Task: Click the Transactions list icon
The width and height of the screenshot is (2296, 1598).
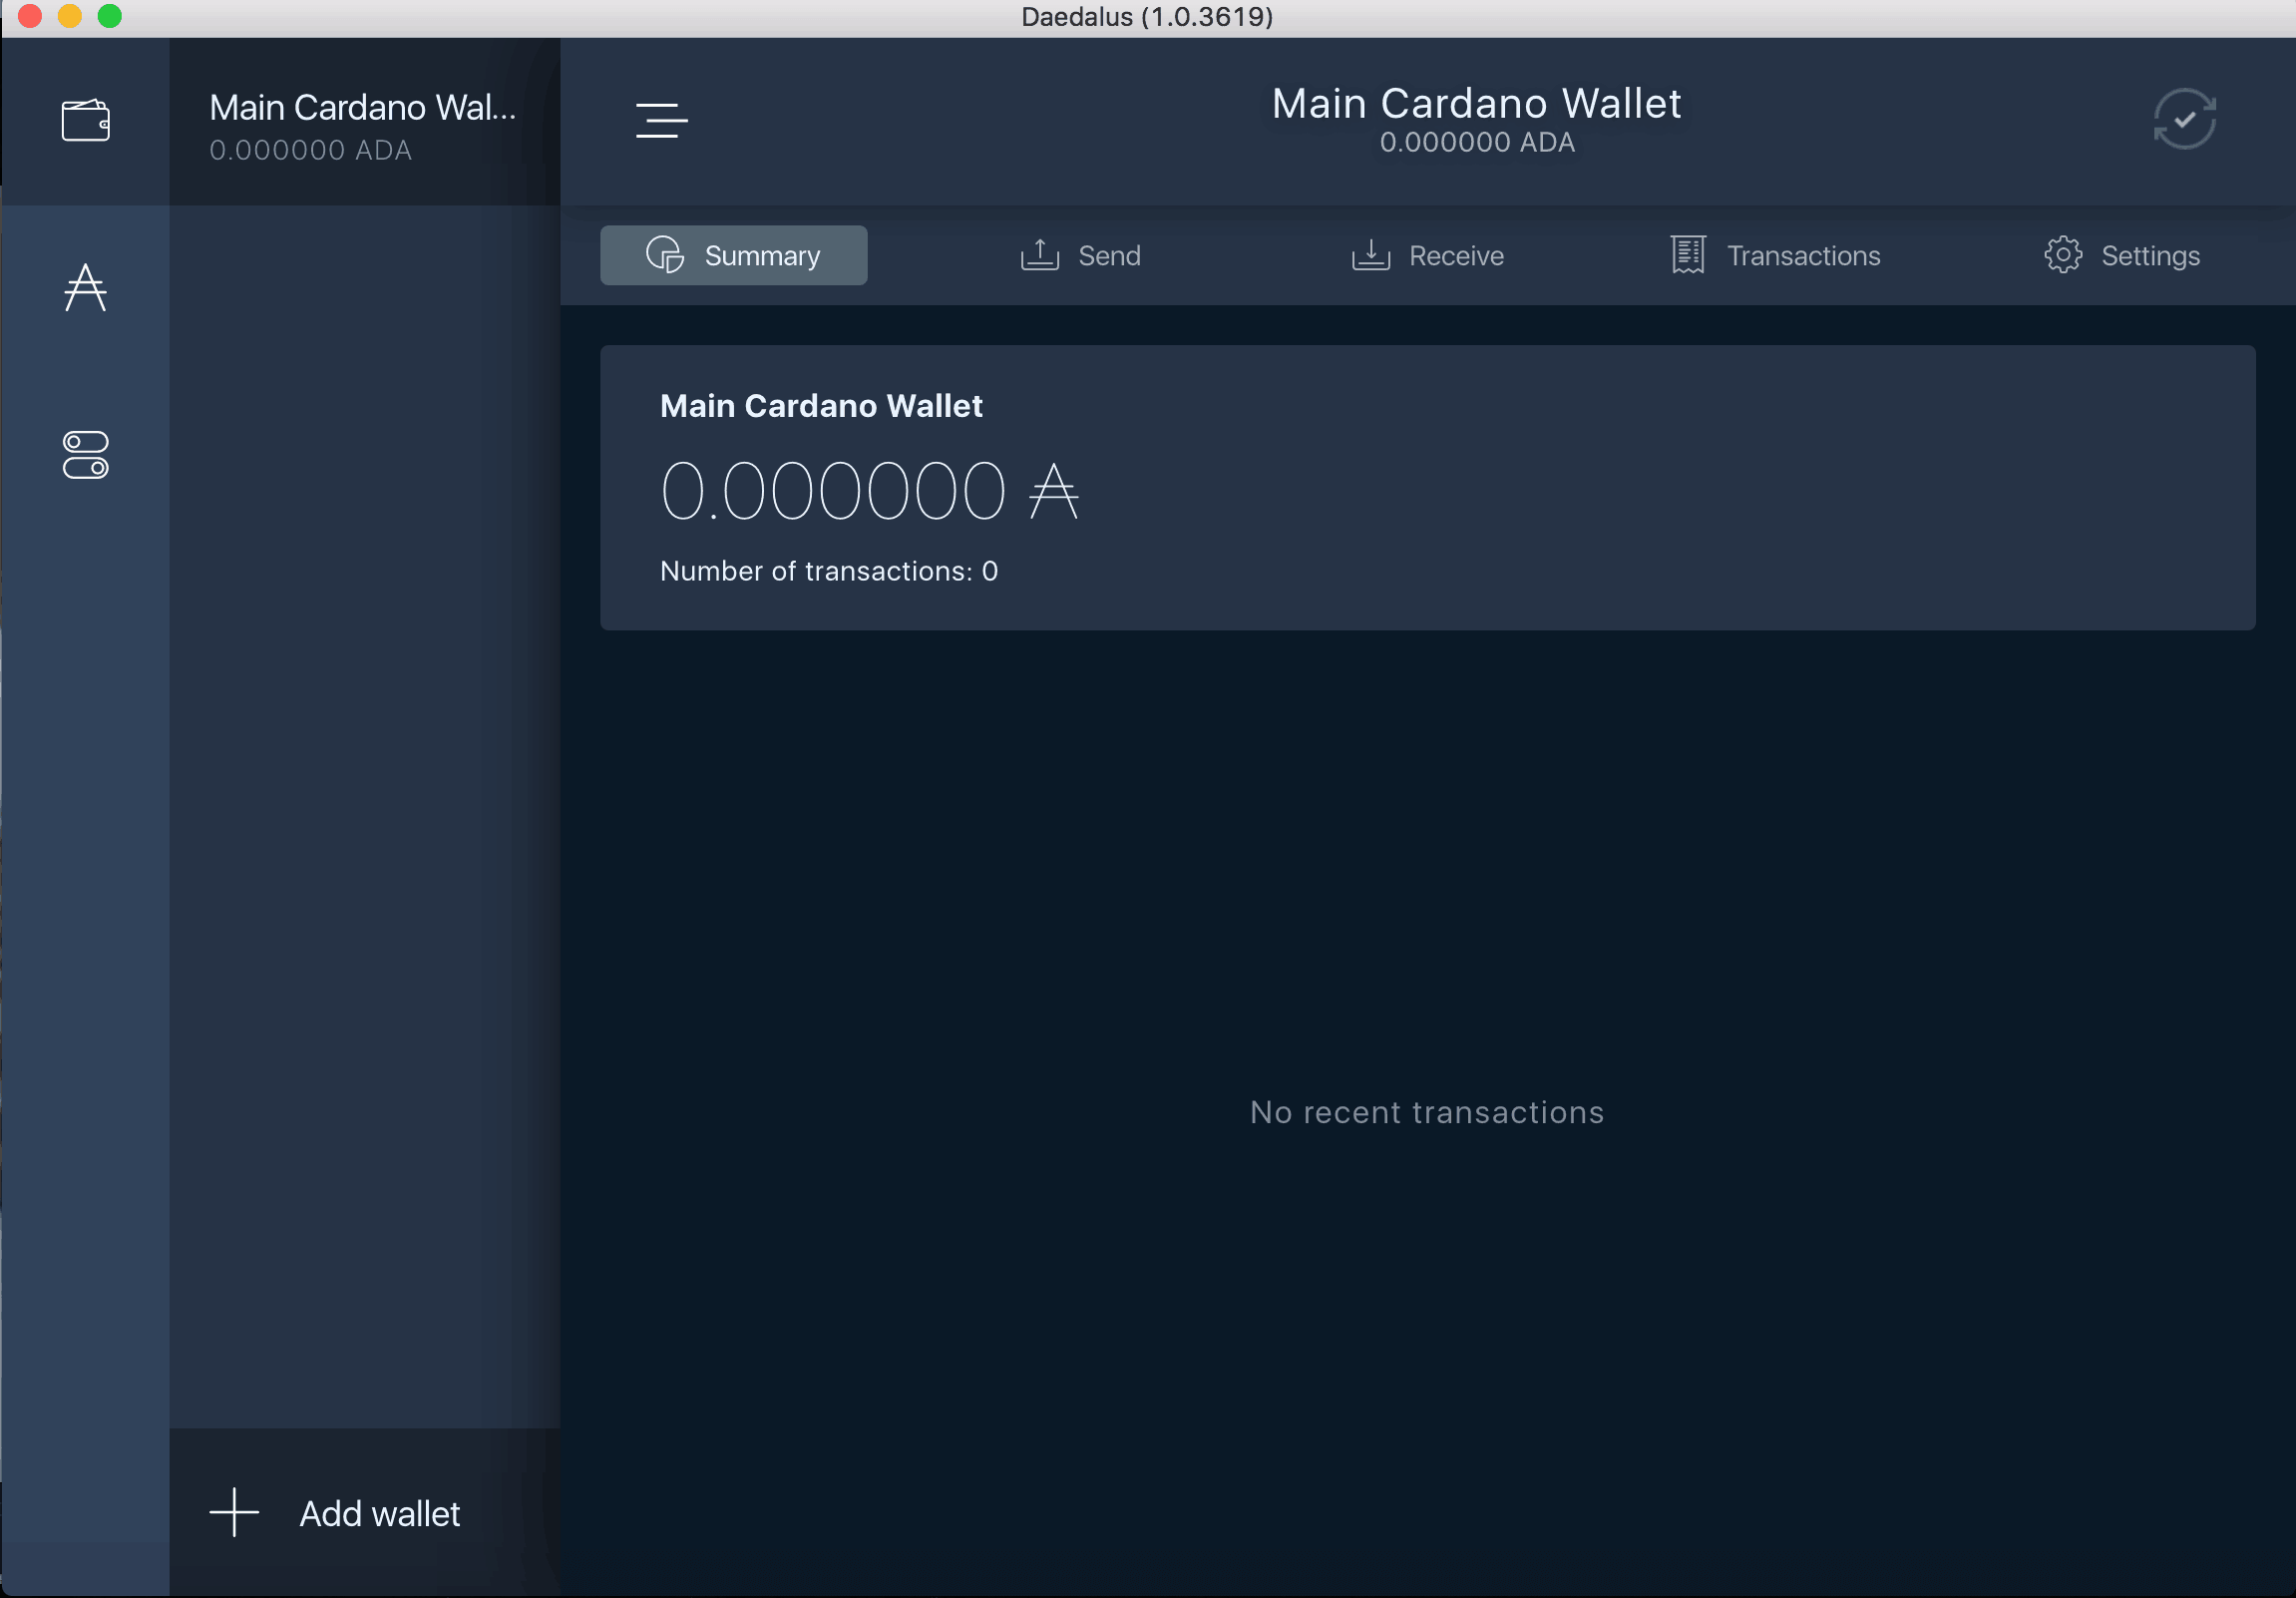Action: pos(1686,254)
